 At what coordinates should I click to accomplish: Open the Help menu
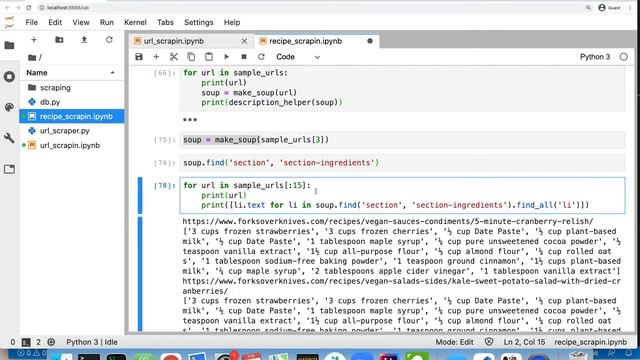pyautogui.click(x=232, y=22)
